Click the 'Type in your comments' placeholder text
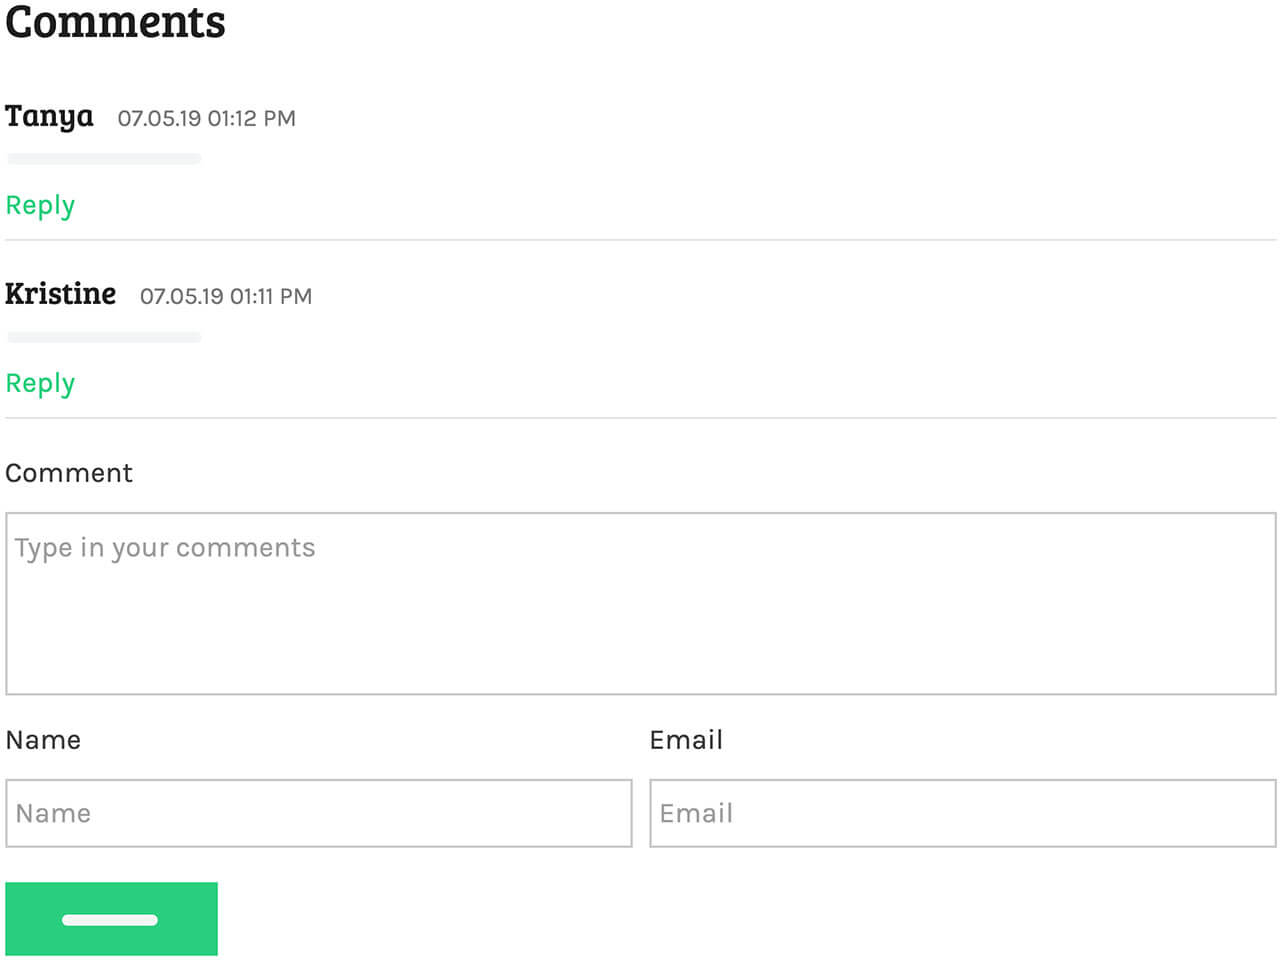Image resolution: width=1280 pixels, height=961 pixels. [165, 548]
